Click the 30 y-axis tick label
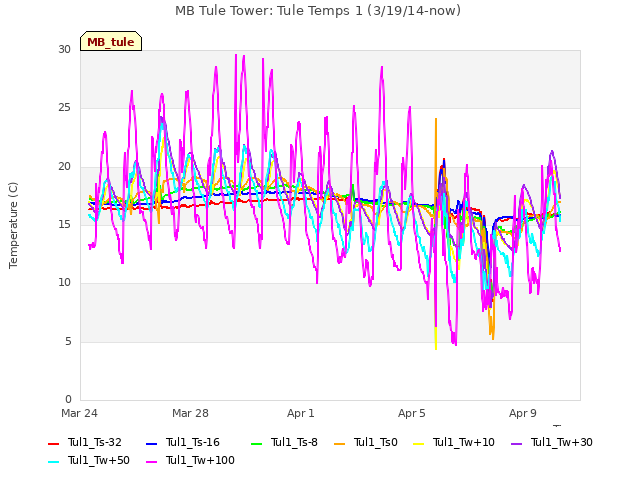 point(64,49)
